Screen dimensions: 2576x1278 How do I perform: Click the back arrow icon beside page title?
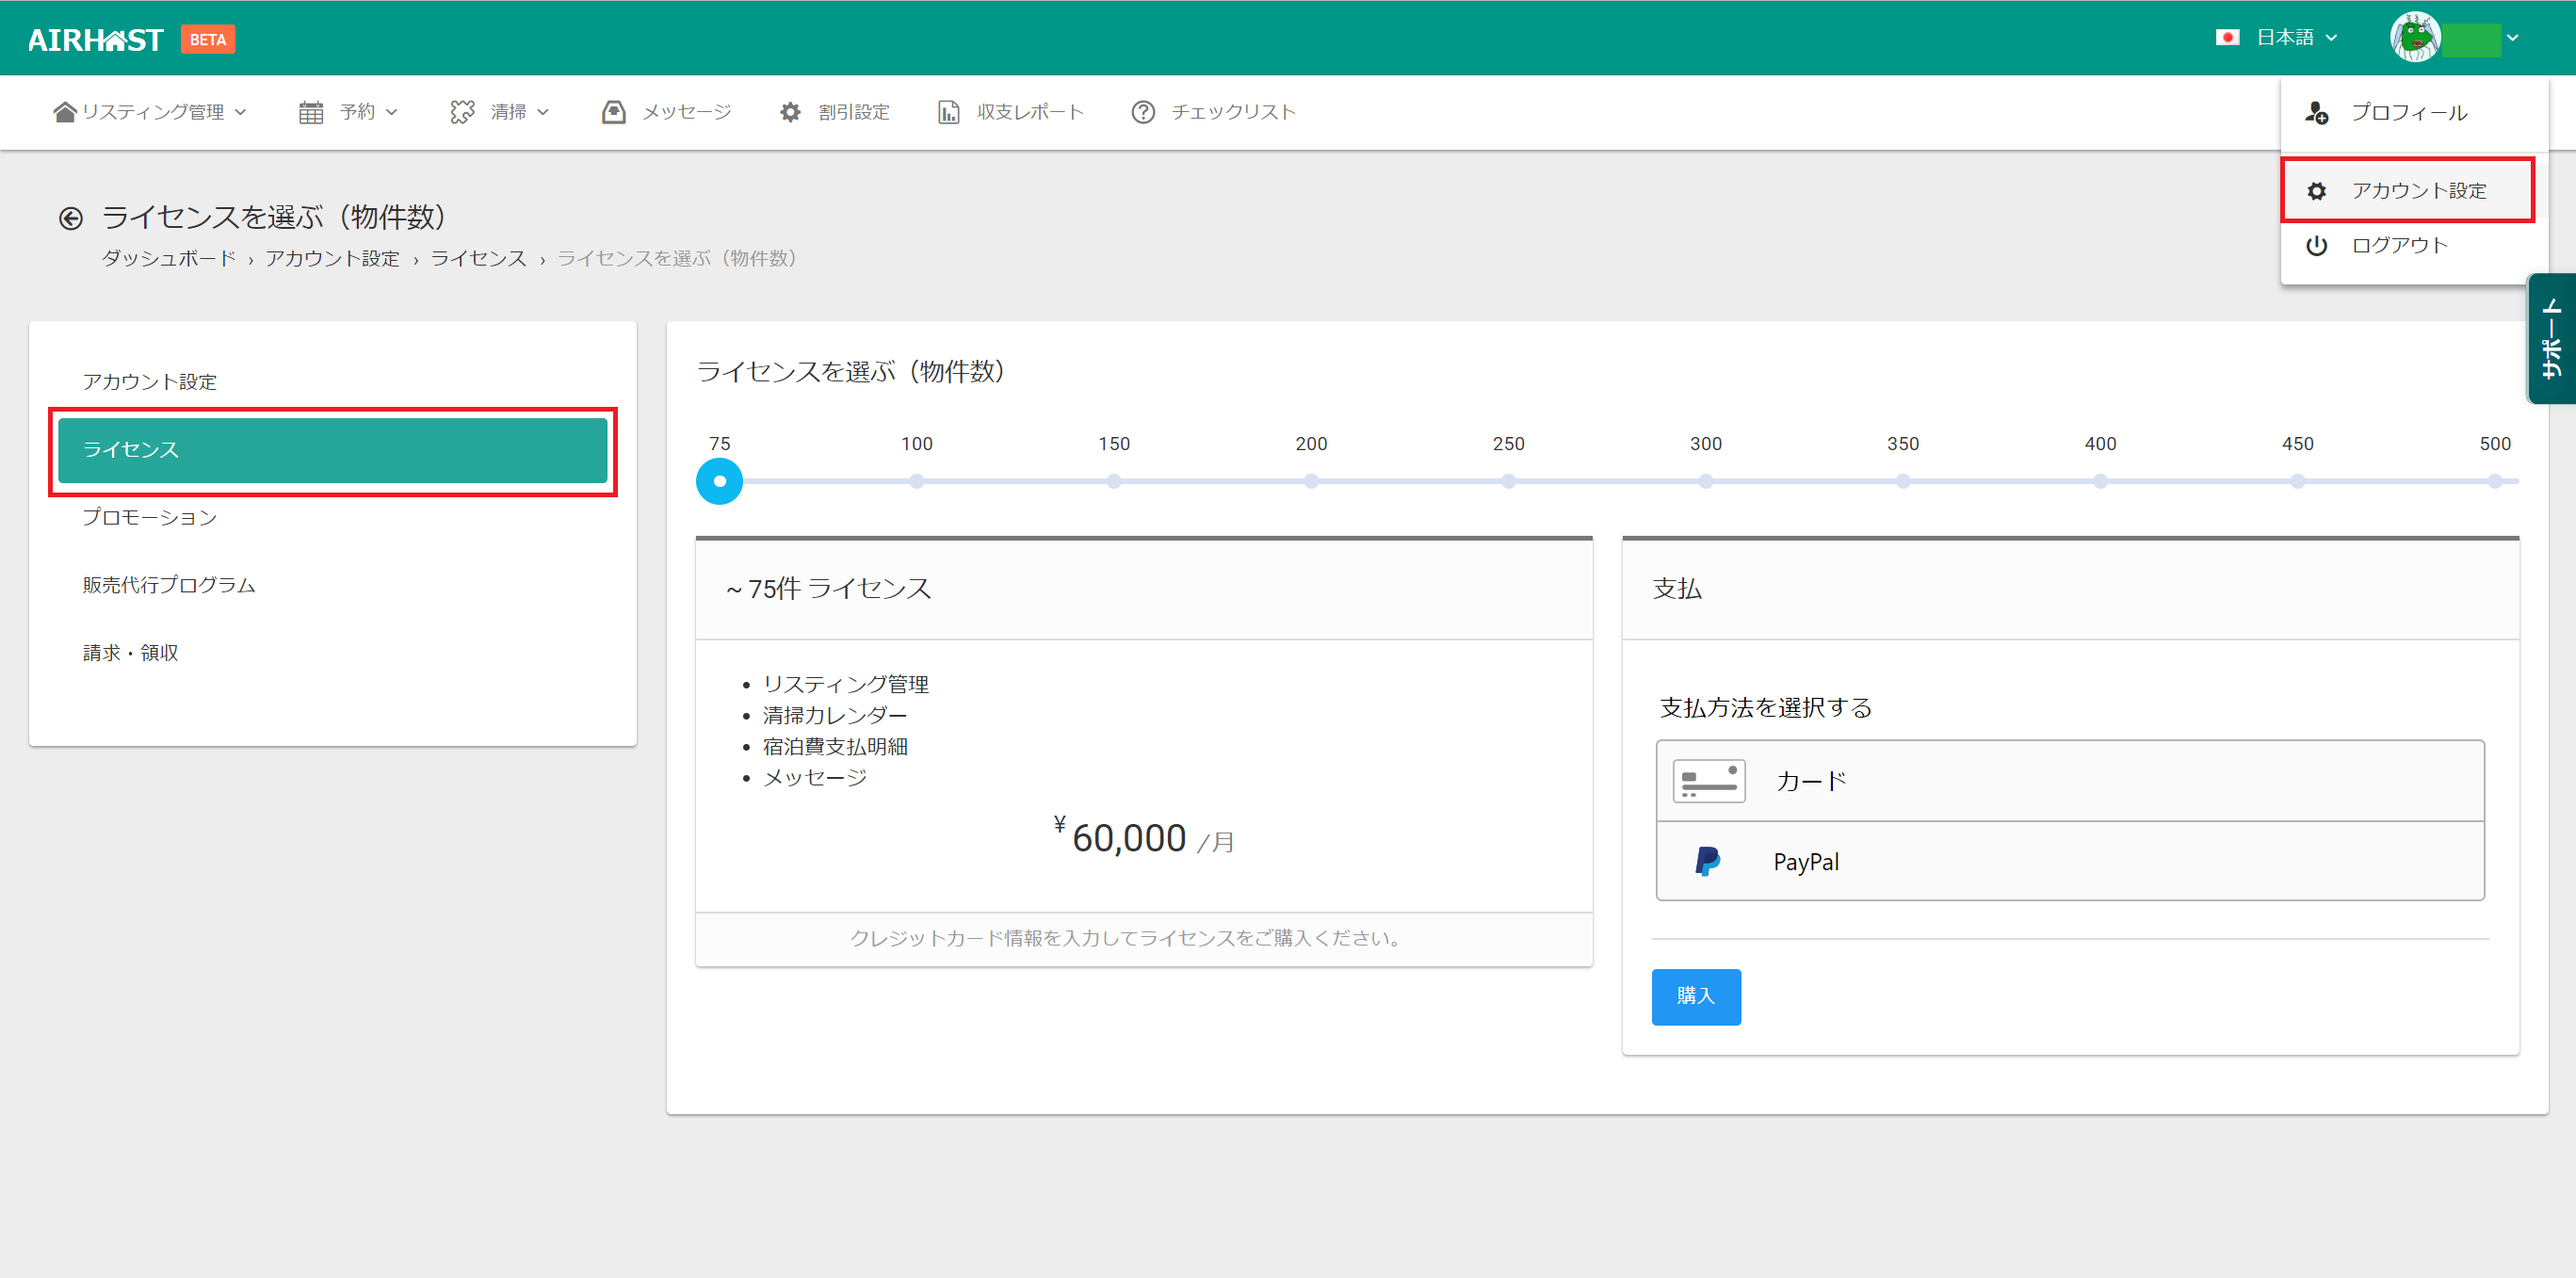pyautogui.click(x=70, y=218)
